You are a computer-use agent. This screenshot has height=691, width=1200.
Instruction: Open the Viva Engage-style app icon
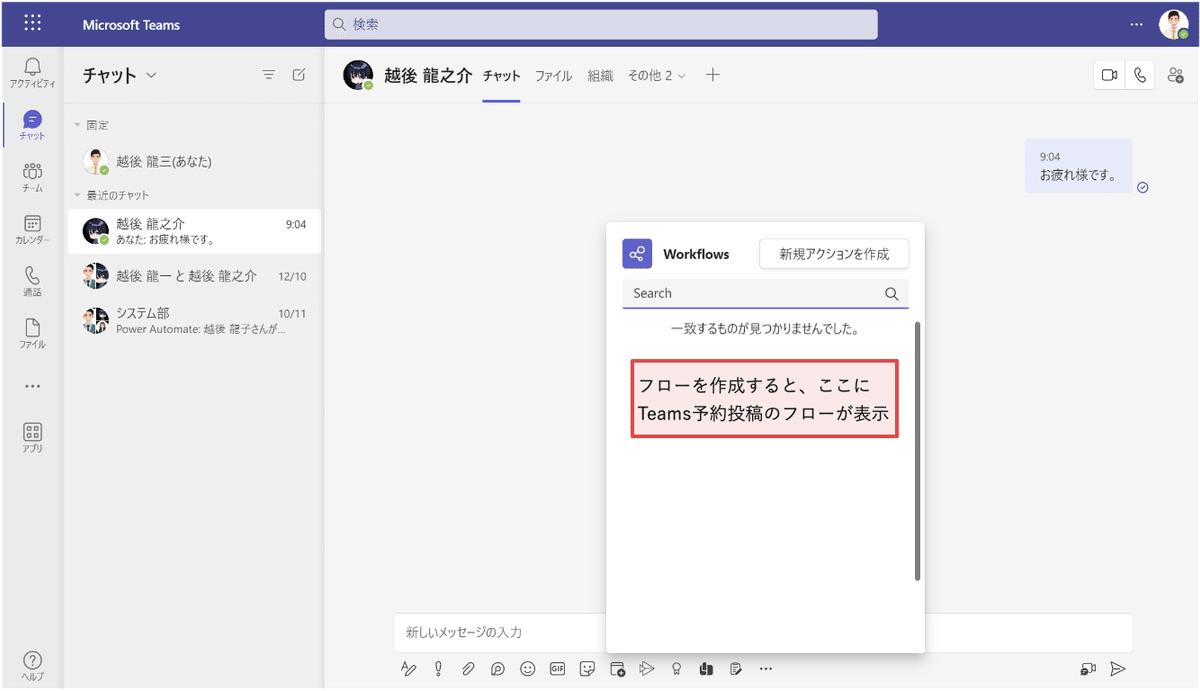[x=707, y=669]
